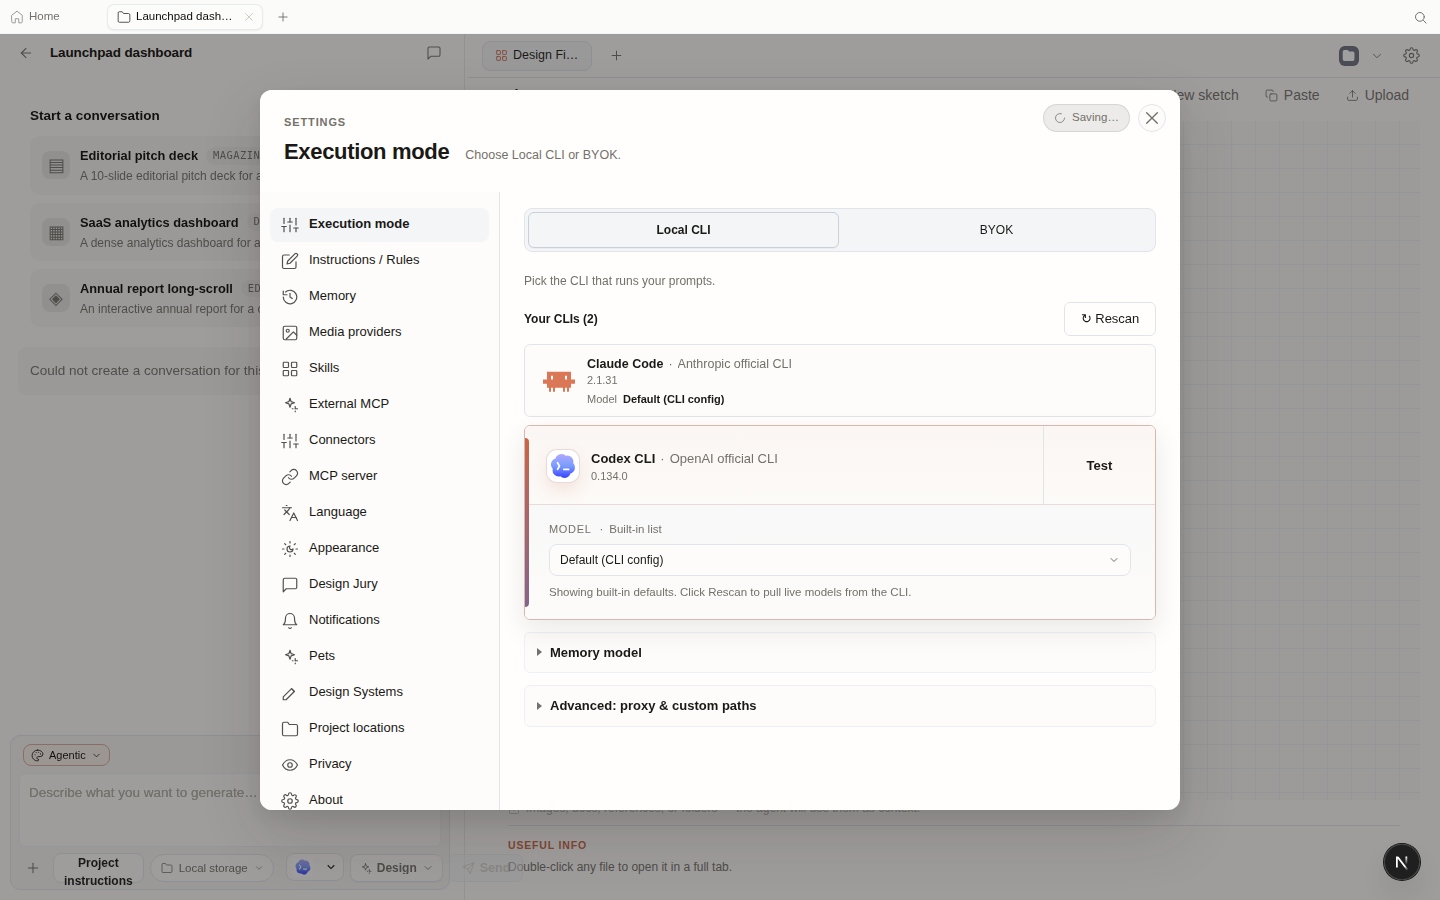Open the workspace settings gear icon
This screenshot has height=900, width=1440.
coord(1412,56)
